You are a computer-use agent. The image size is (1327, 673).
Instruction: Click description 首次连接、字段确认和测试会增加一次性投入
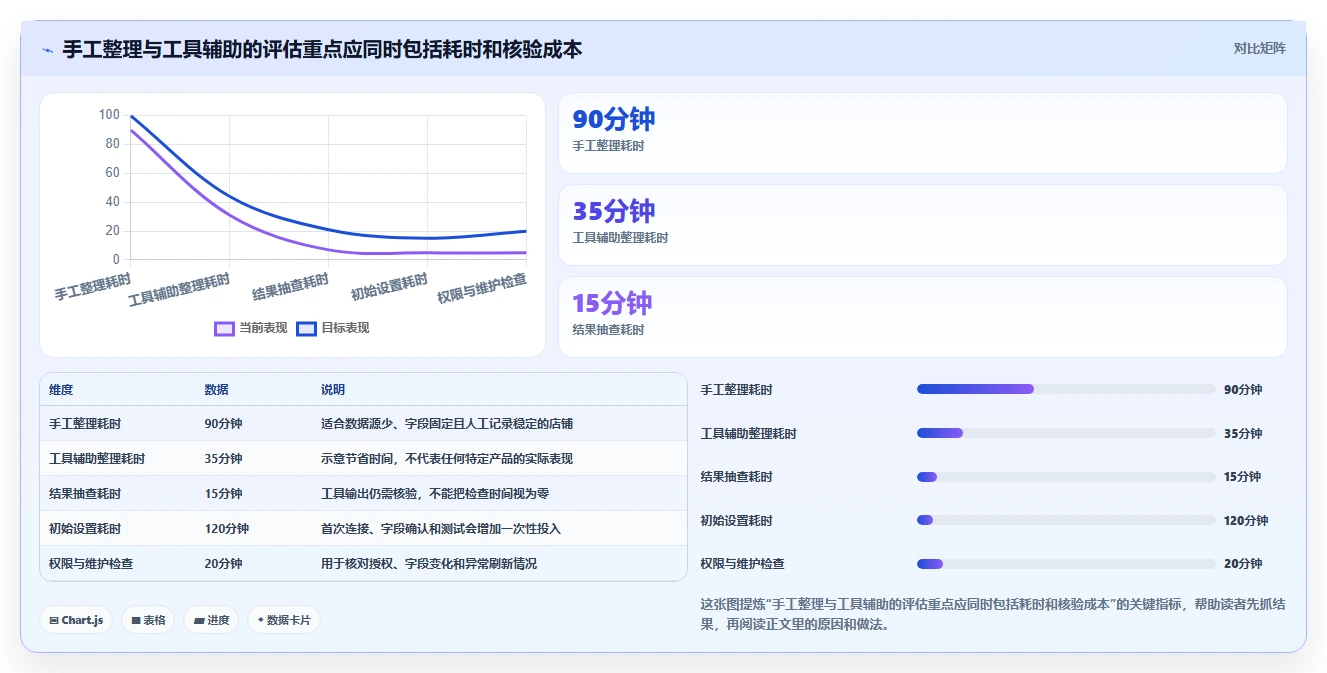441,529
